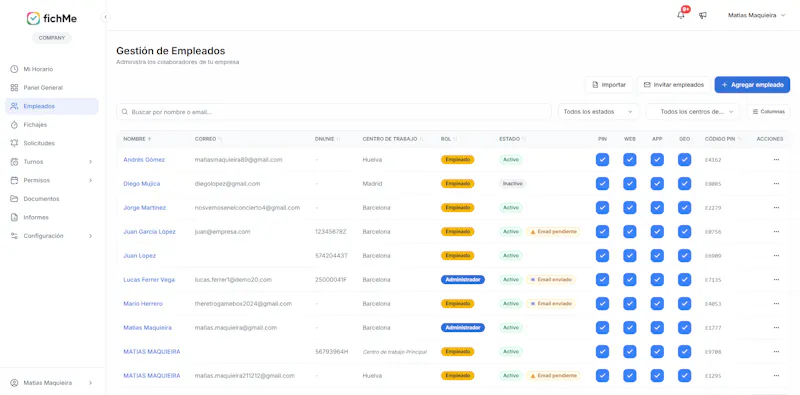Screen dimensions: 800x395
Task: Sort by the CENTRO DE TRABAJO header
Action: pos(393,139)
